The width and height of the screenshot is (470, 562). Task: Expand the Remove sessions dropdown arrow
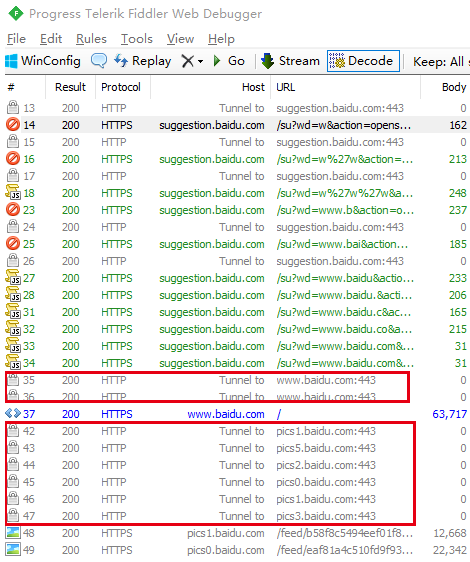[200, 61]
